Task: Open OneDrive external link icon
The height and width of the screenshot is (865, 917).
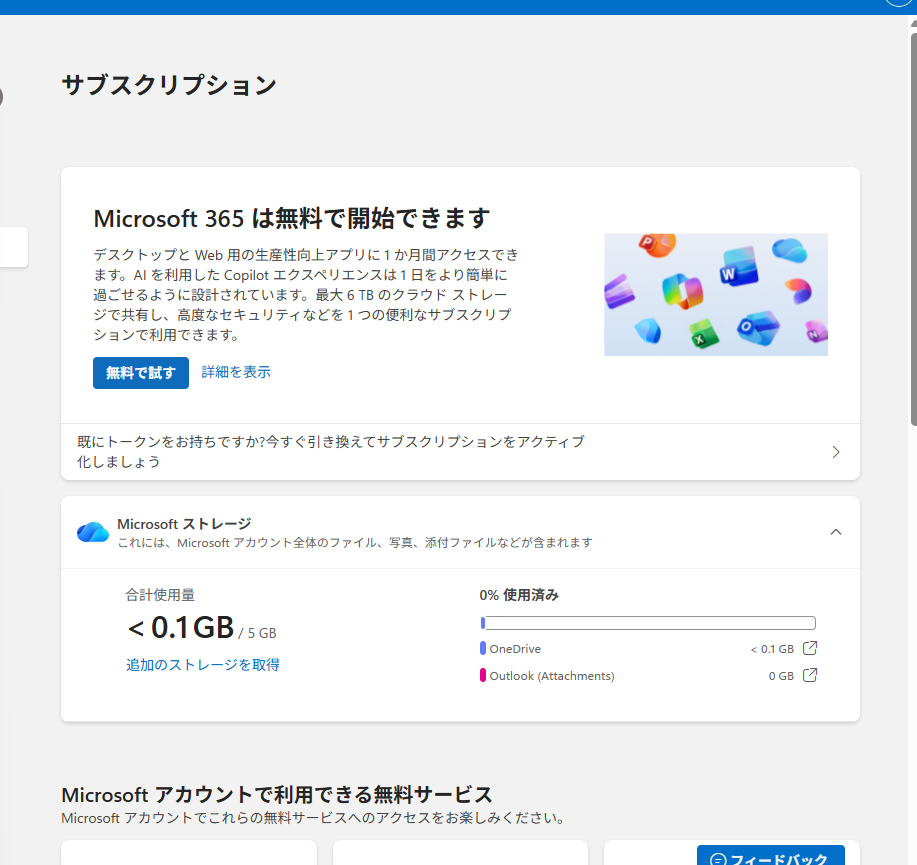Action: pos(809,648)
